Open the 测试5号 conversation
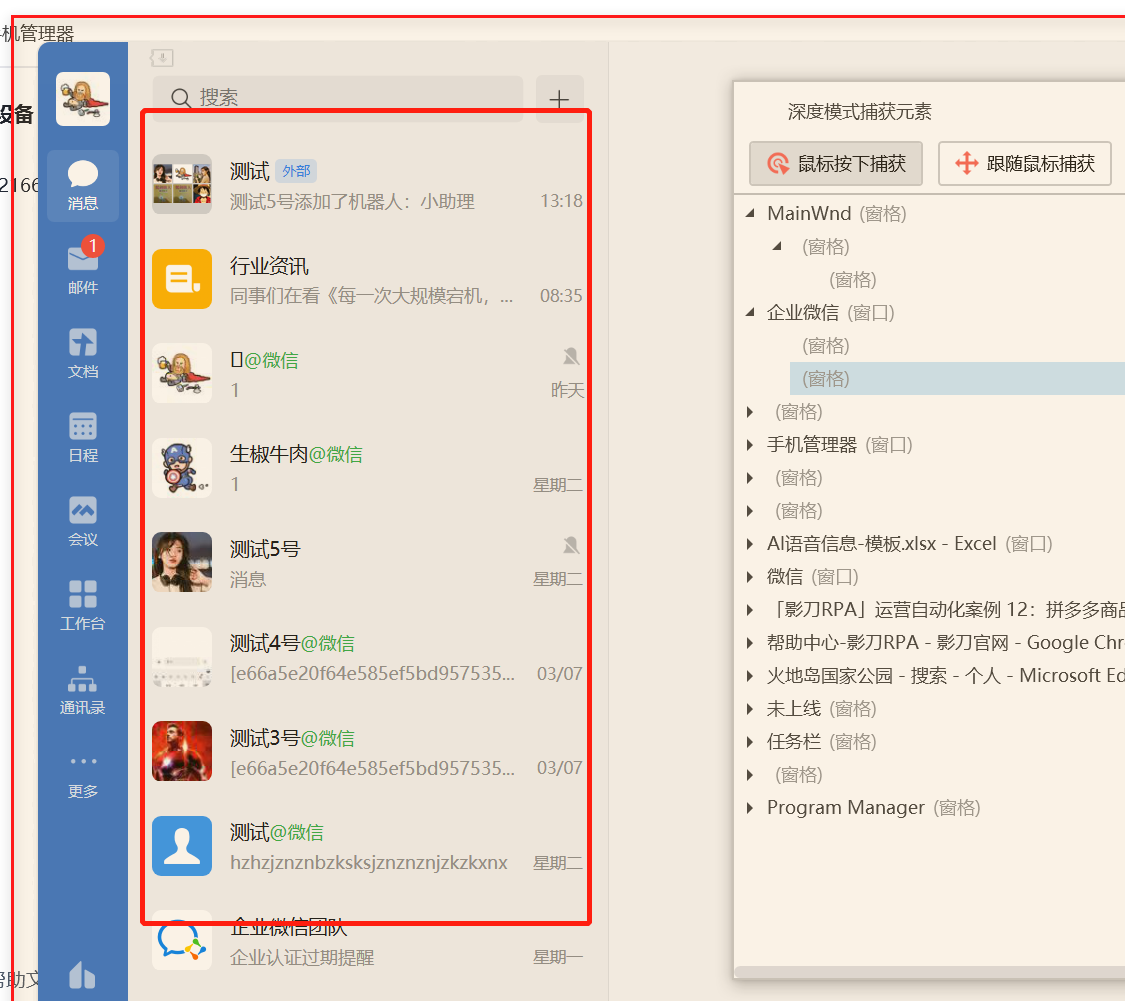1125x1001 pixels. tap(367, 562)
